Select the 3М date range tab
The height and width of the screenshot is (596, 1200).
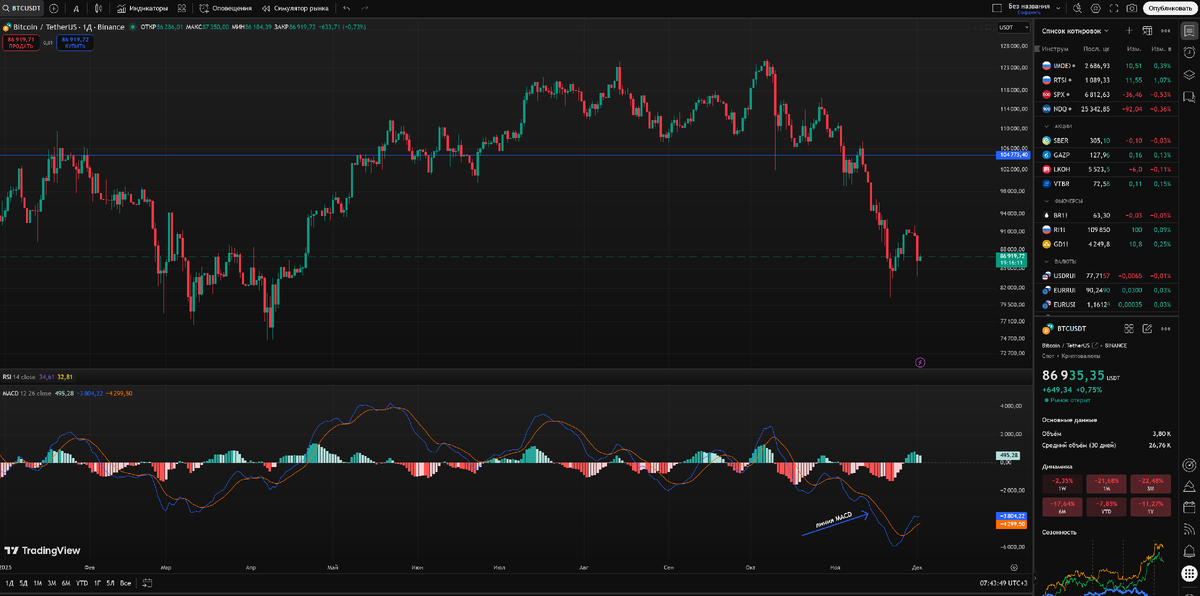click(x=52, y=583)
